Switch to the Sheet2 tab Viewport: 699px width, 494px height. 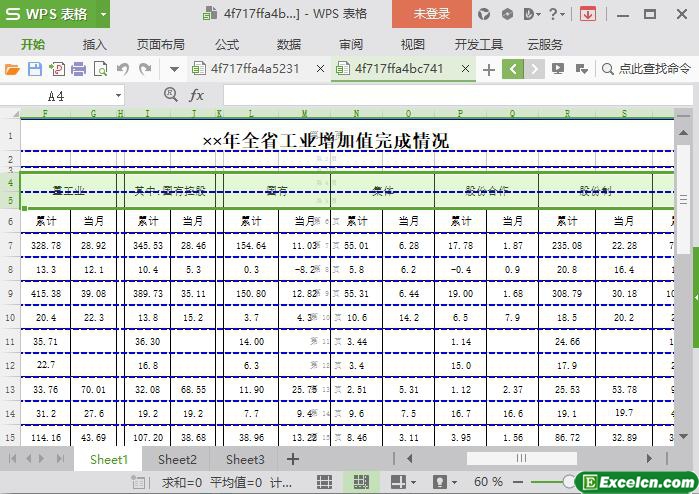177,459
